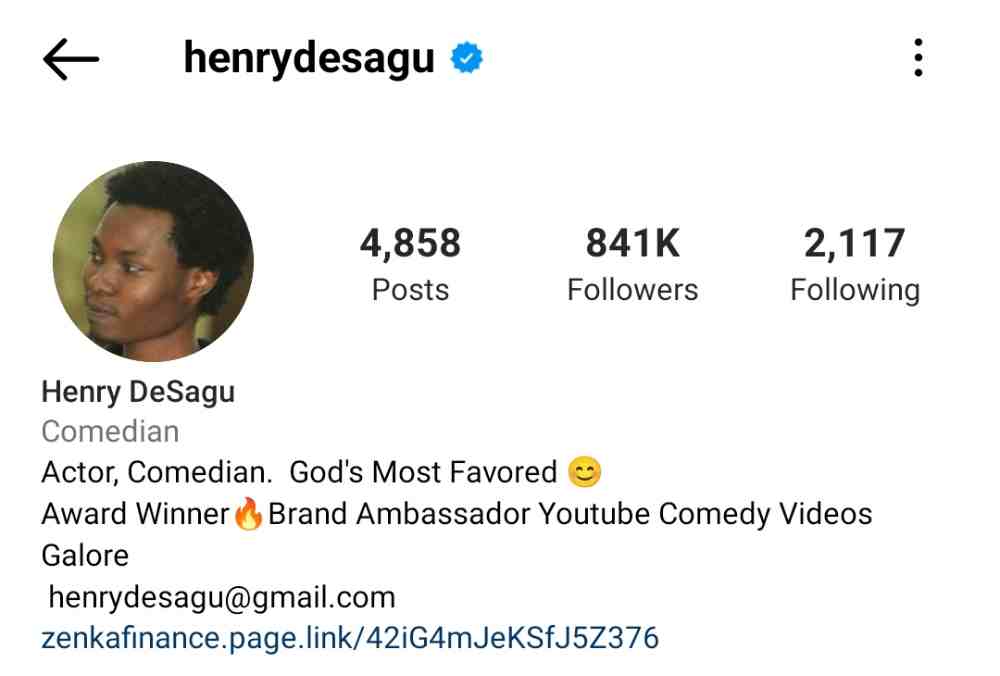Go back using the left arrow
This screenshot has width=1000, height=676.
pyautogui.click(x=71, y=59)
